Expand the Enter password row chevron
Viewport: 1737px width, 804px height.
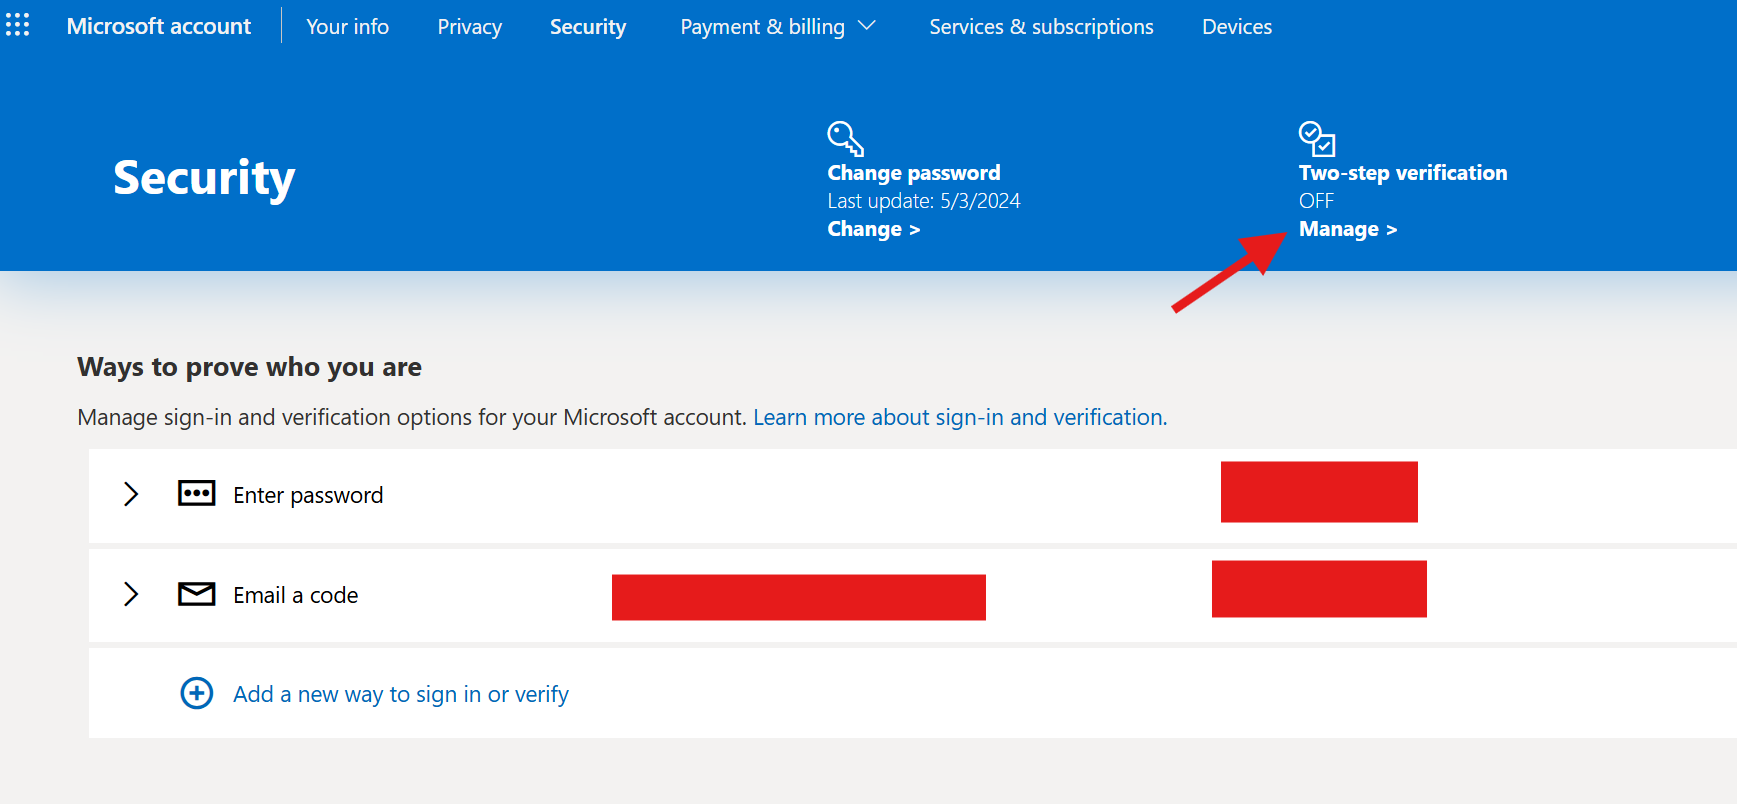tap(131, 494)
